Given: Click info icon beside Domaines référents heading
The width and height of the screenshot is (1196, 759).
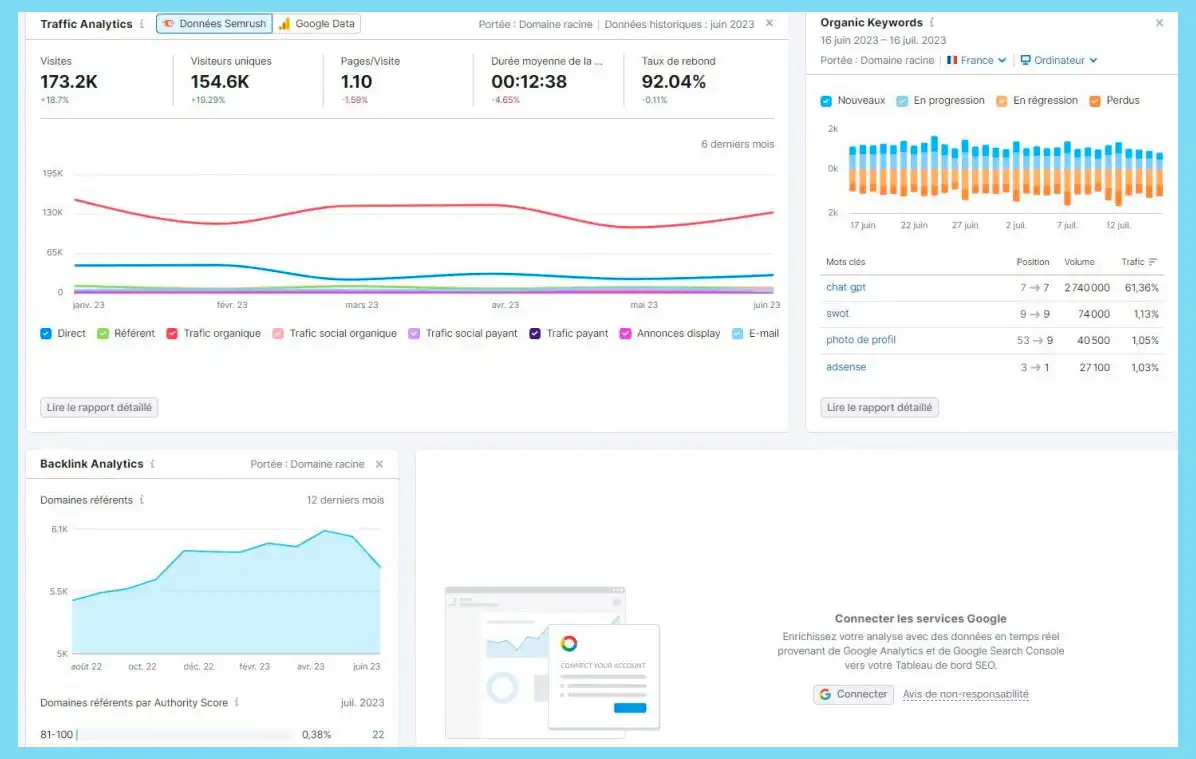Looking at the screenshot, I should (142, 500).
